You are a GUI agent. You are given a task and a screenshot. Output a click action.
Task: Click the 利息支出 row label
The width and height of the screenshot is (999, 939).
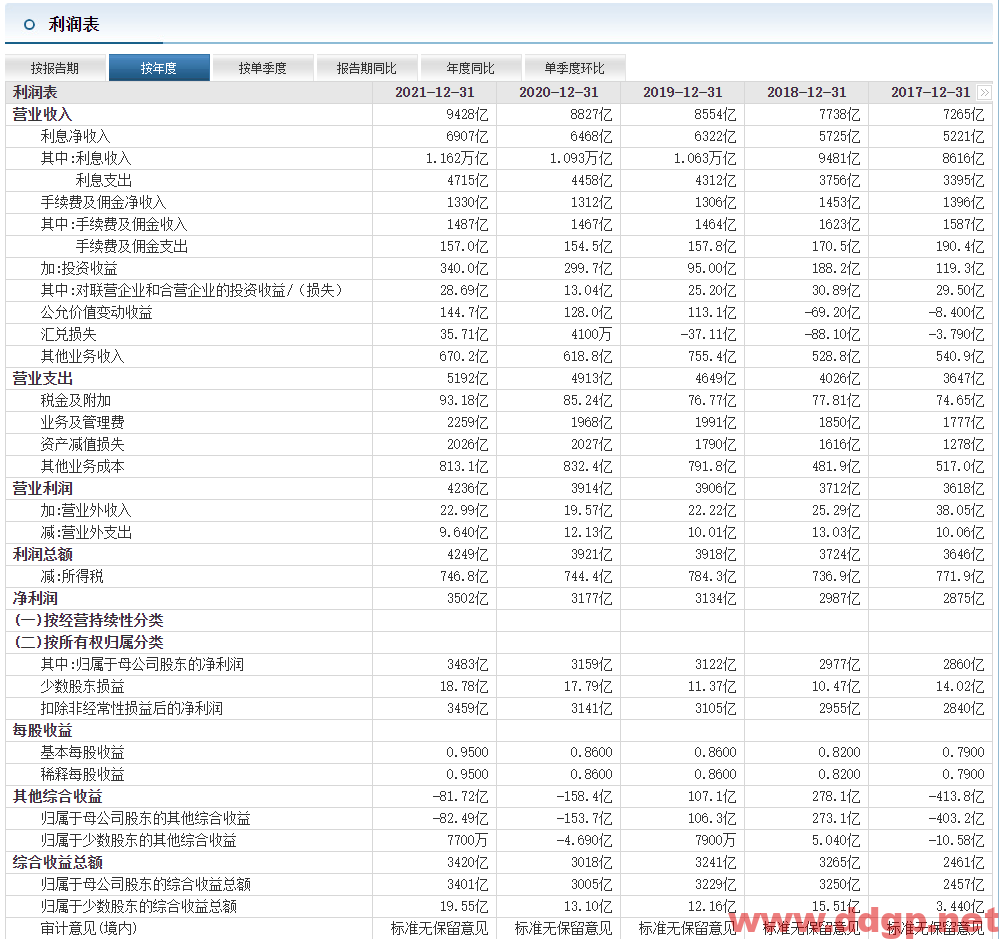(104, 180)
